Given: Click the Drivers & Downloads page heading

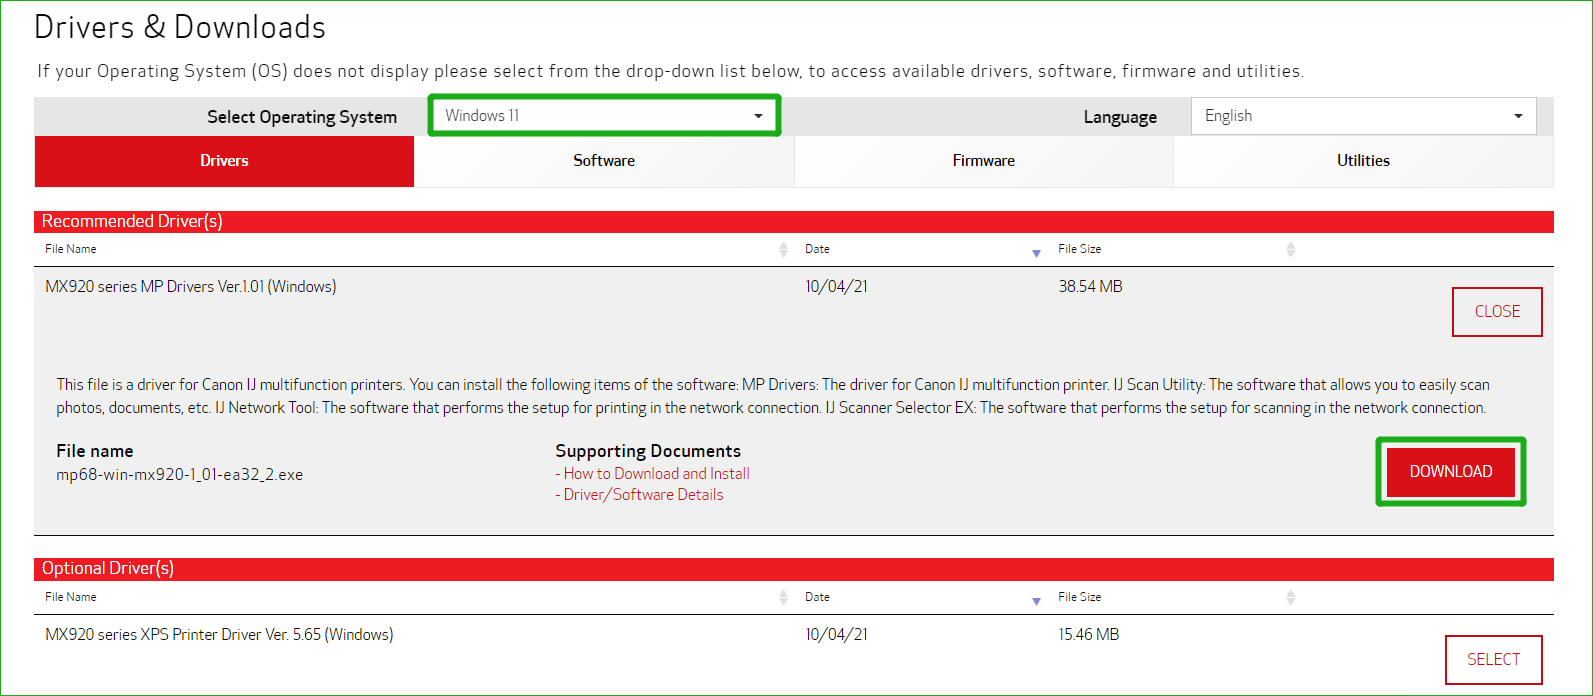Looking at the screenshot, I should pyautogui.click(x=180, y=27).
